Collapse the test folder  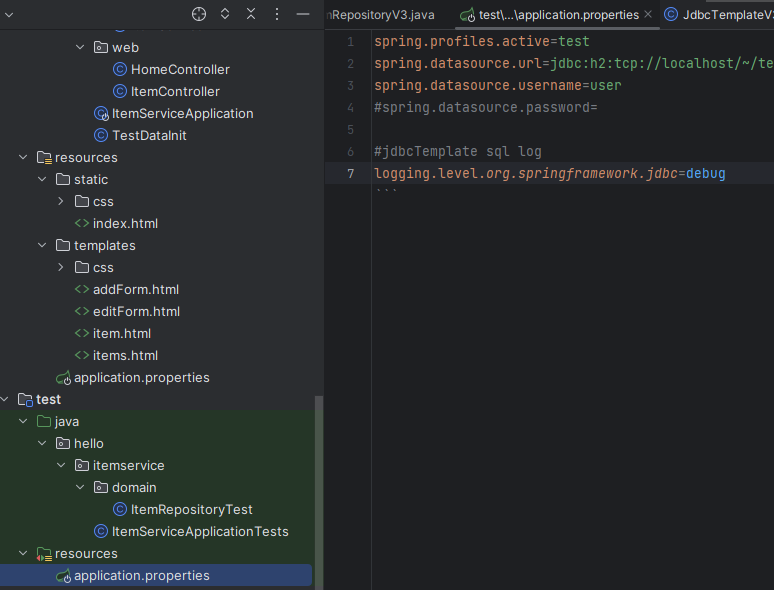(5, 399)
